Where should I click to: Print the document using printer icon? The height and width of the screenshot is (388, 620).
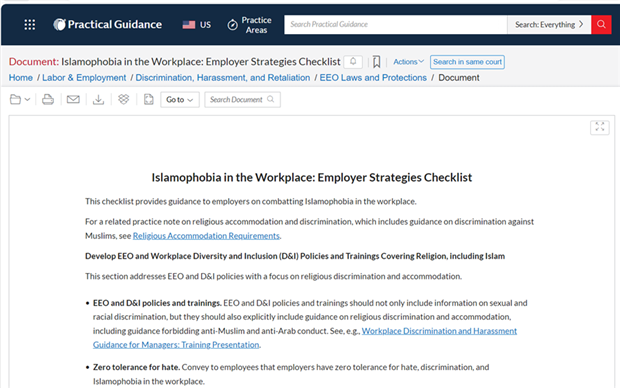pyautogui.click(x=48, y=100)
